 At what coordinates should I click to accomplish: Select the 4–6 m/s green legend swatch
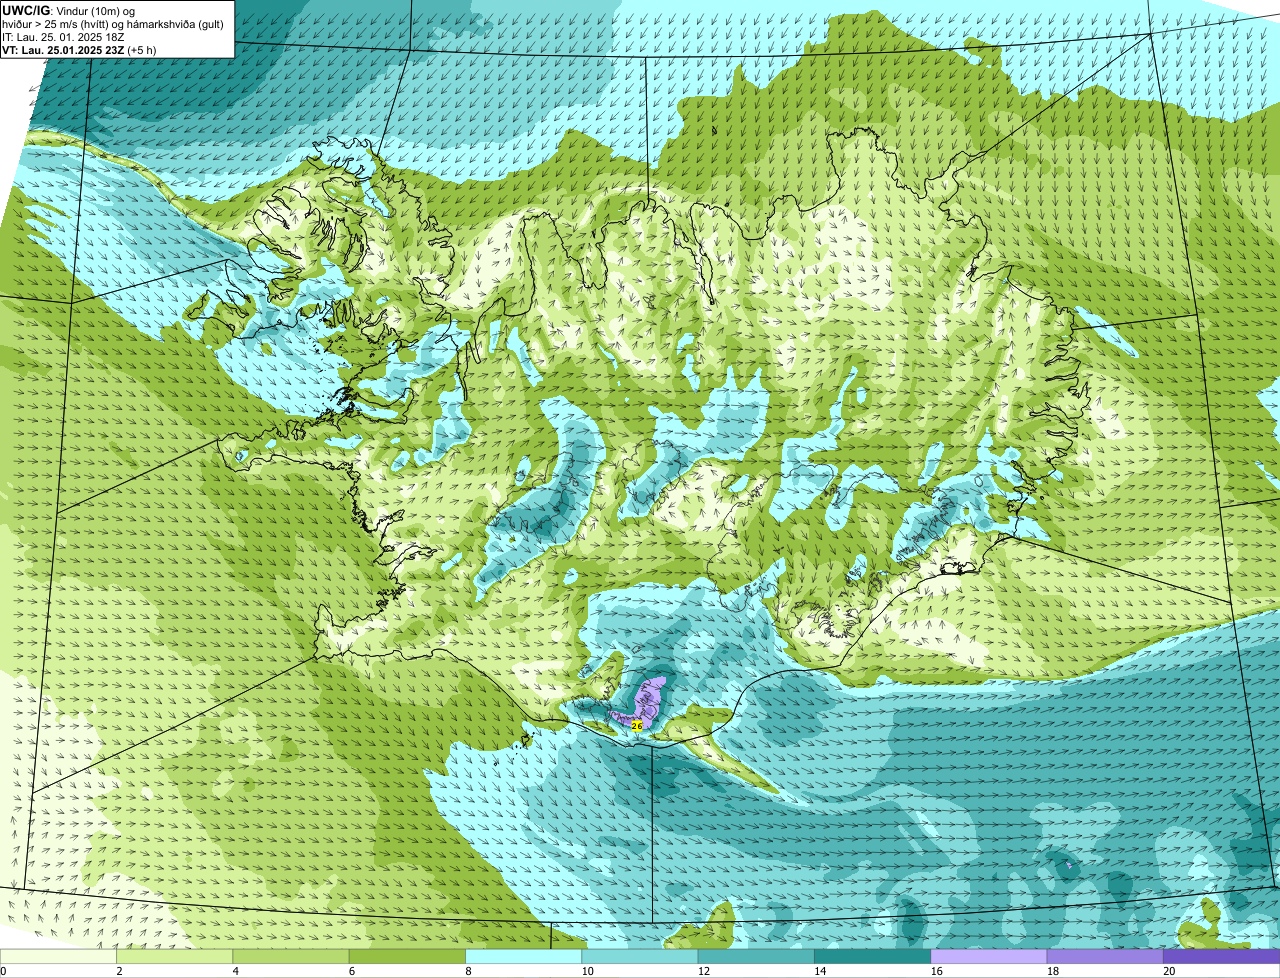[291, 957]
